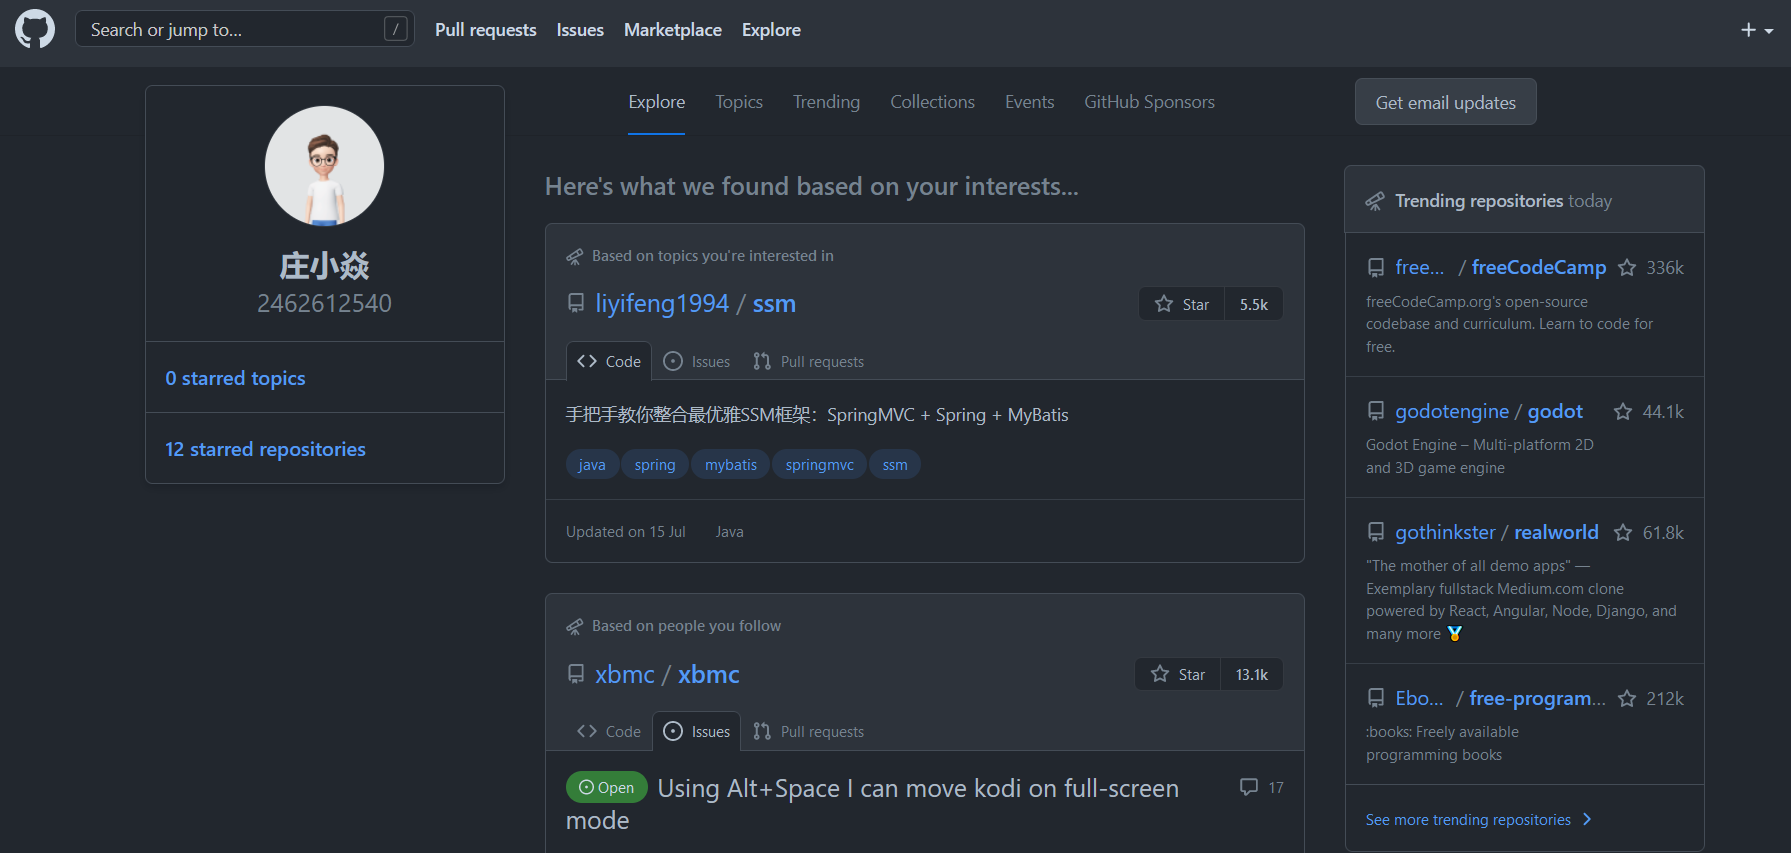Switch to the Topics tab
The width and height of the screenshot is (1791, 853).
(x=739, y=102)
